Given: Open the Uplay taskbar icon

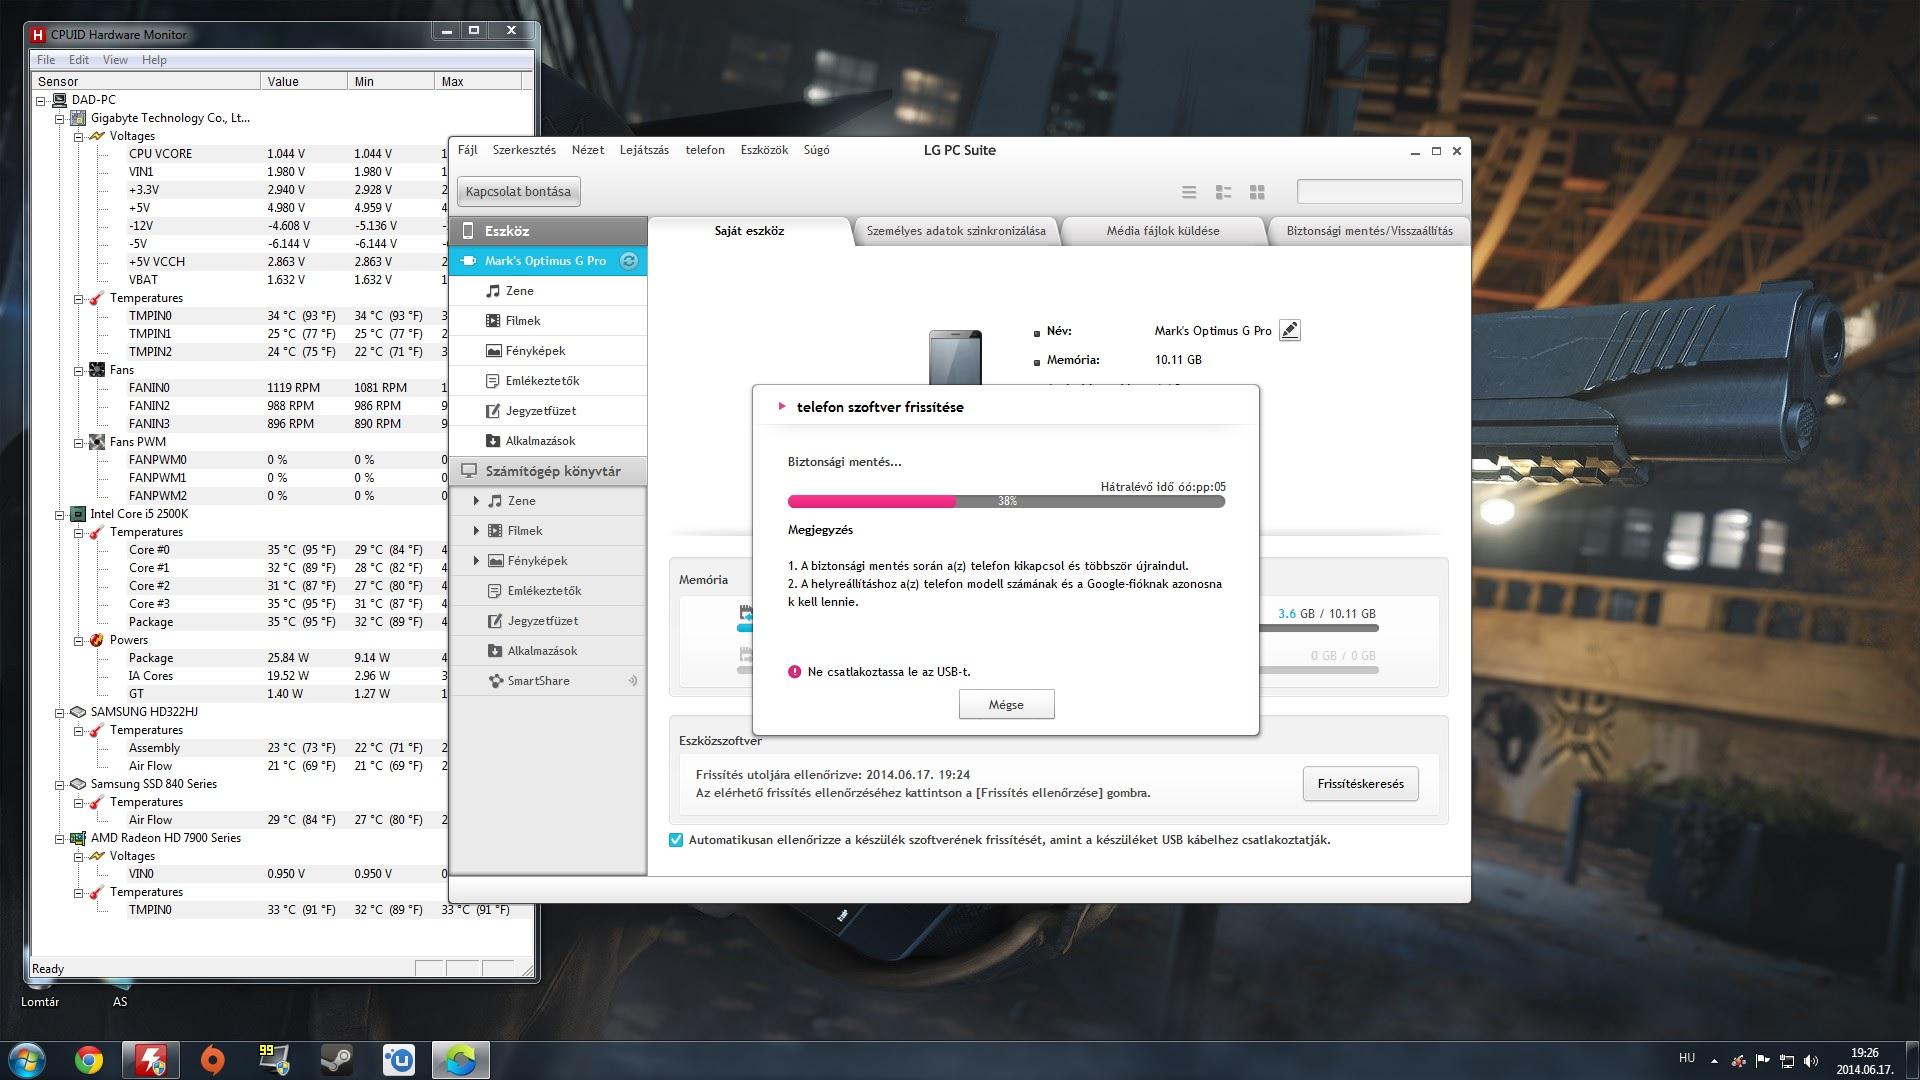Looking at the screenshot, I should pyautogui.click(x=399, y=1060).
